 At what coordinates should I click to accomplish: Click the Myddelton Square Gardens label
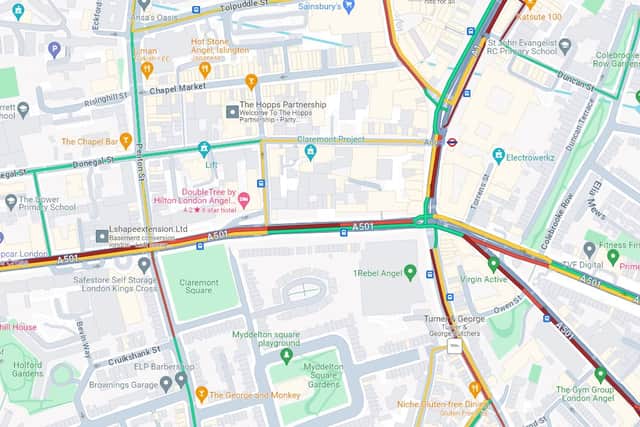click(323, 376)
